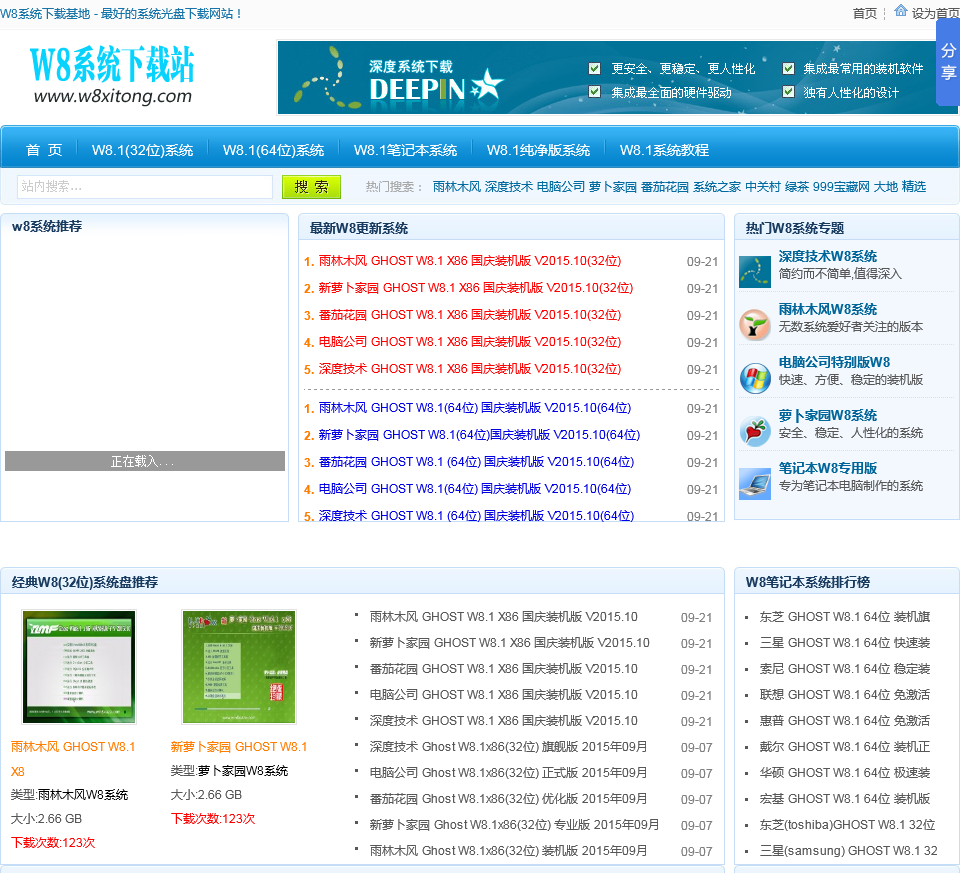
Task: Open the 雨林木风 green system thumbnail
Action: [x=79, y=667]
